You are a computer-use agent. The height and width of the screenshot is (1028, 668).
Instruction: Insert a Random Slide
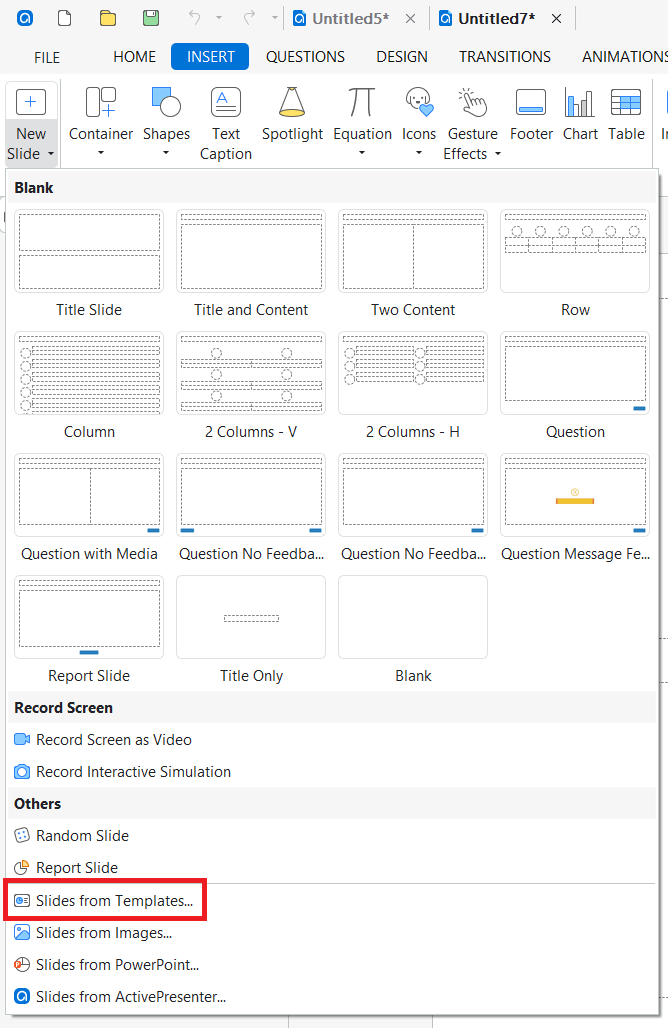tap(331, 836)
